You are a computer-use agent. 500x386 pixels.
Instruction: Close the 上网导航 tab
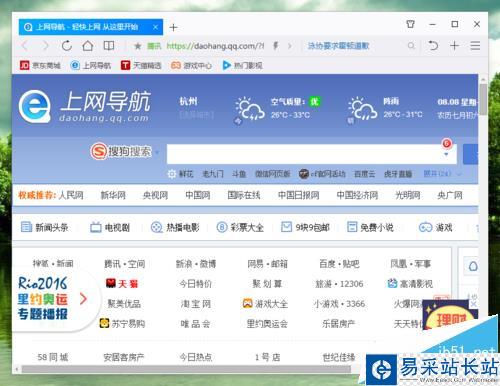click(155, 27)
